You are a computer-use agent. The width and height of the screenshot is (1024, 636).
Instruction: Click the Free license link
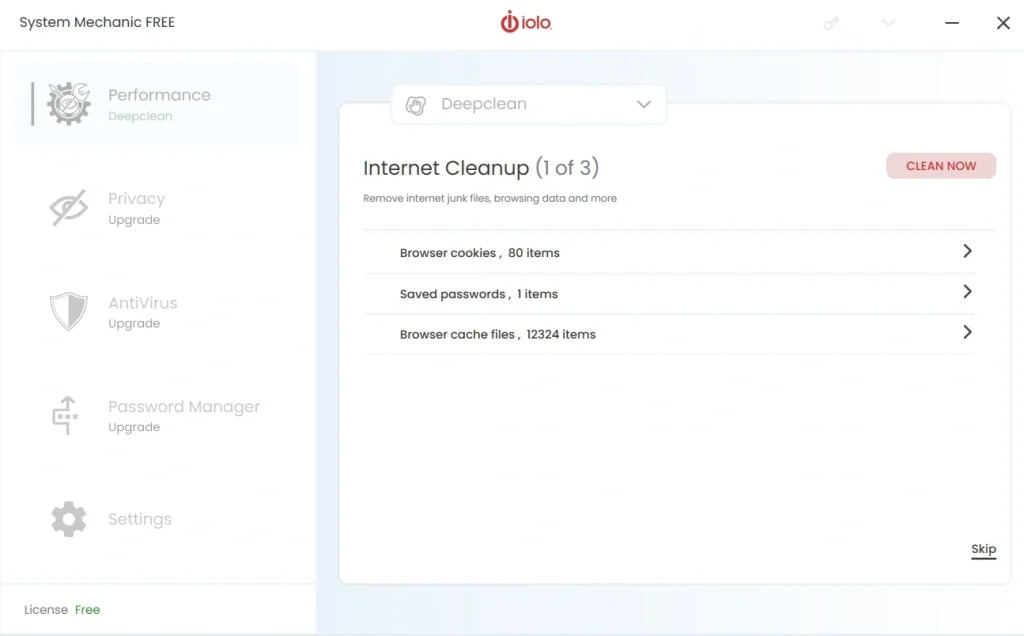[x=88, y=609]
